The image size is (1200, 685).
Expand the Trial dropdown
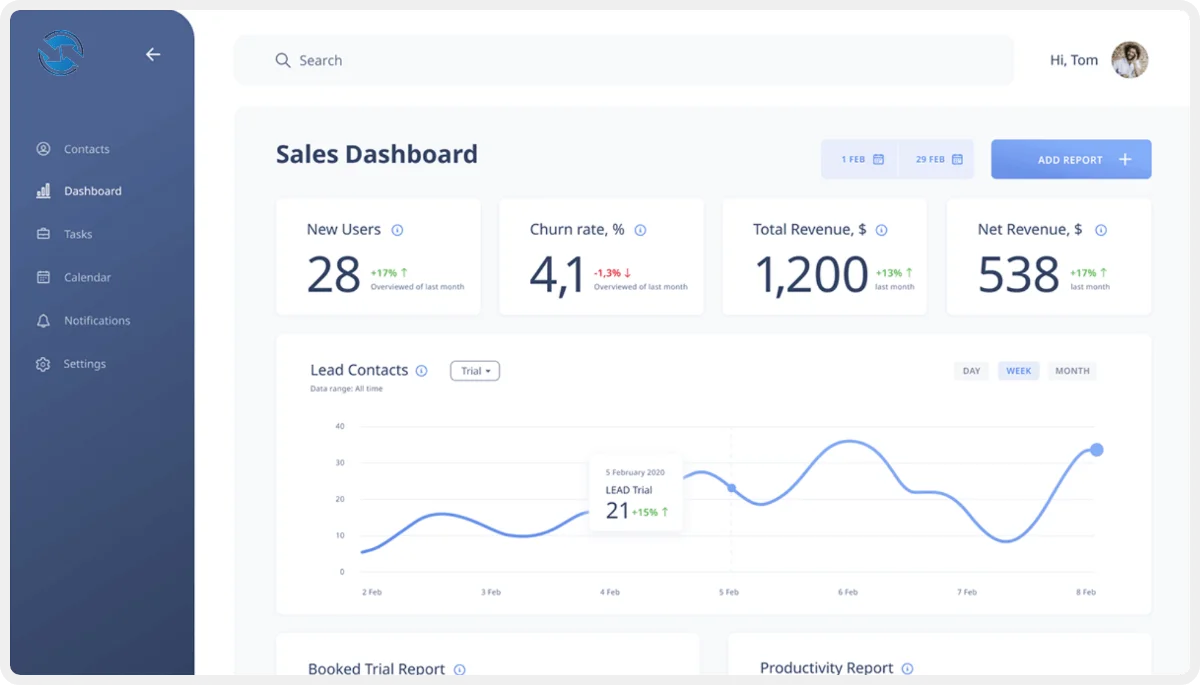(x=475, y=371)
